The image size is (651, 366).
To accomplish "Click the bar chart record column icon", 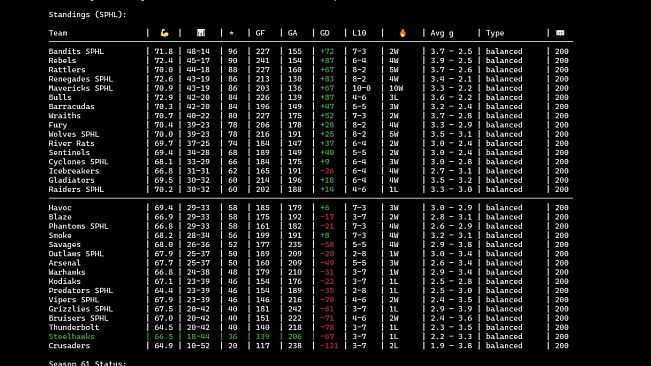I will coord(201,33).
